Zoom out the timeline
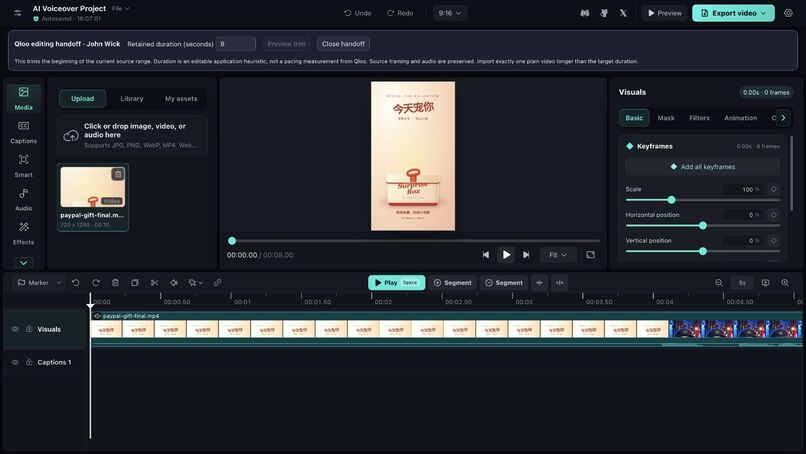 point(719,283)
